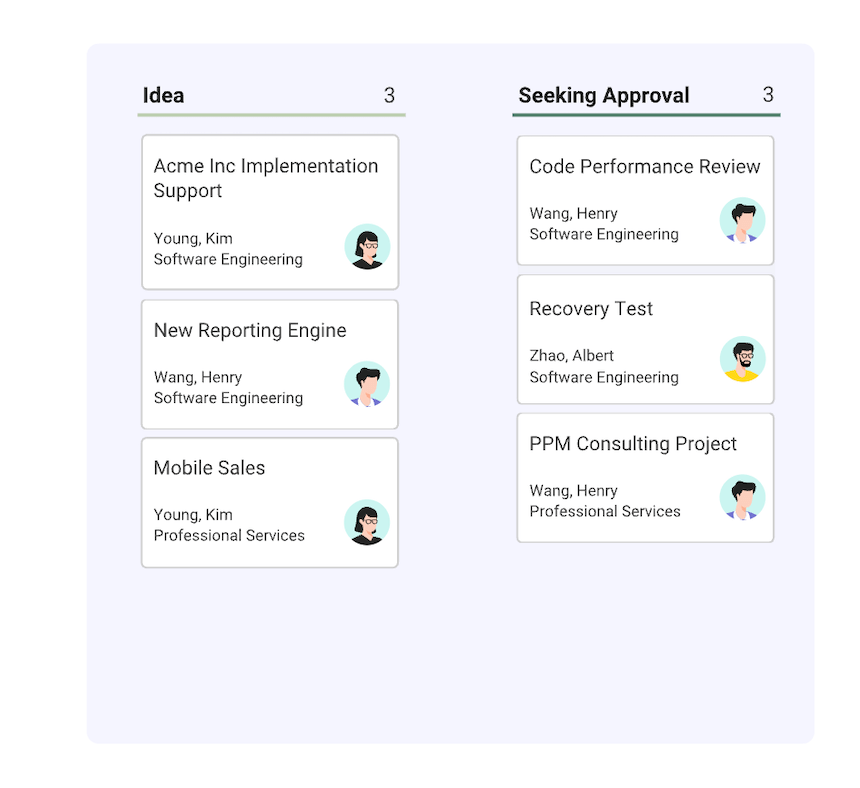
Task: Open the Recovery Test card title
Action: pos(591,309)
